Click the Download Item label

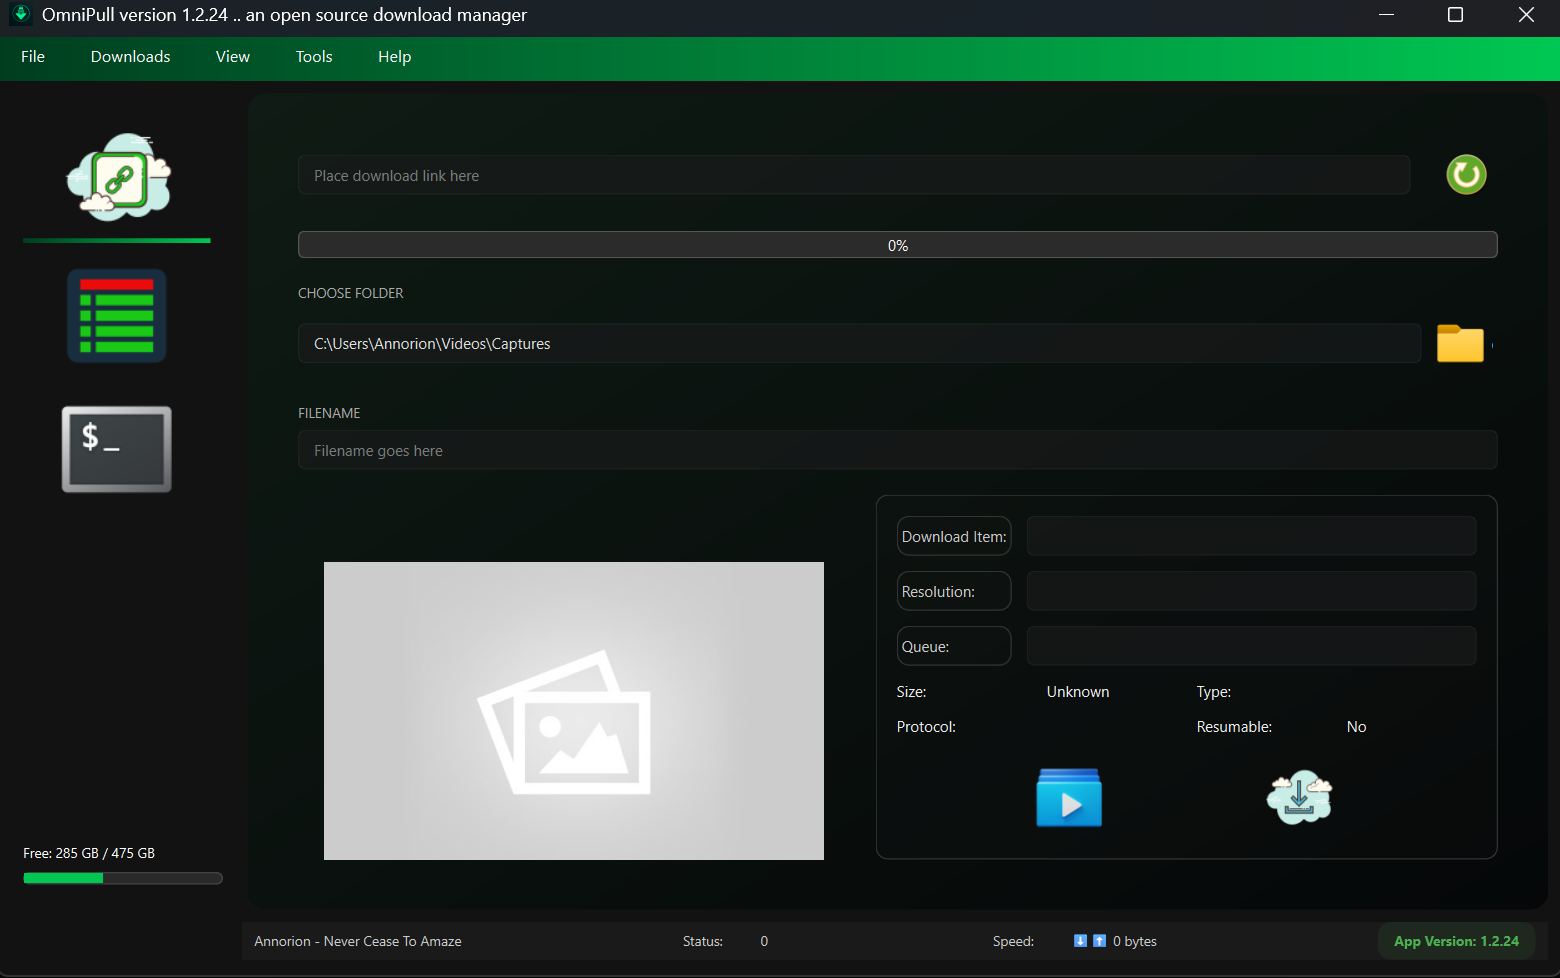954,536
